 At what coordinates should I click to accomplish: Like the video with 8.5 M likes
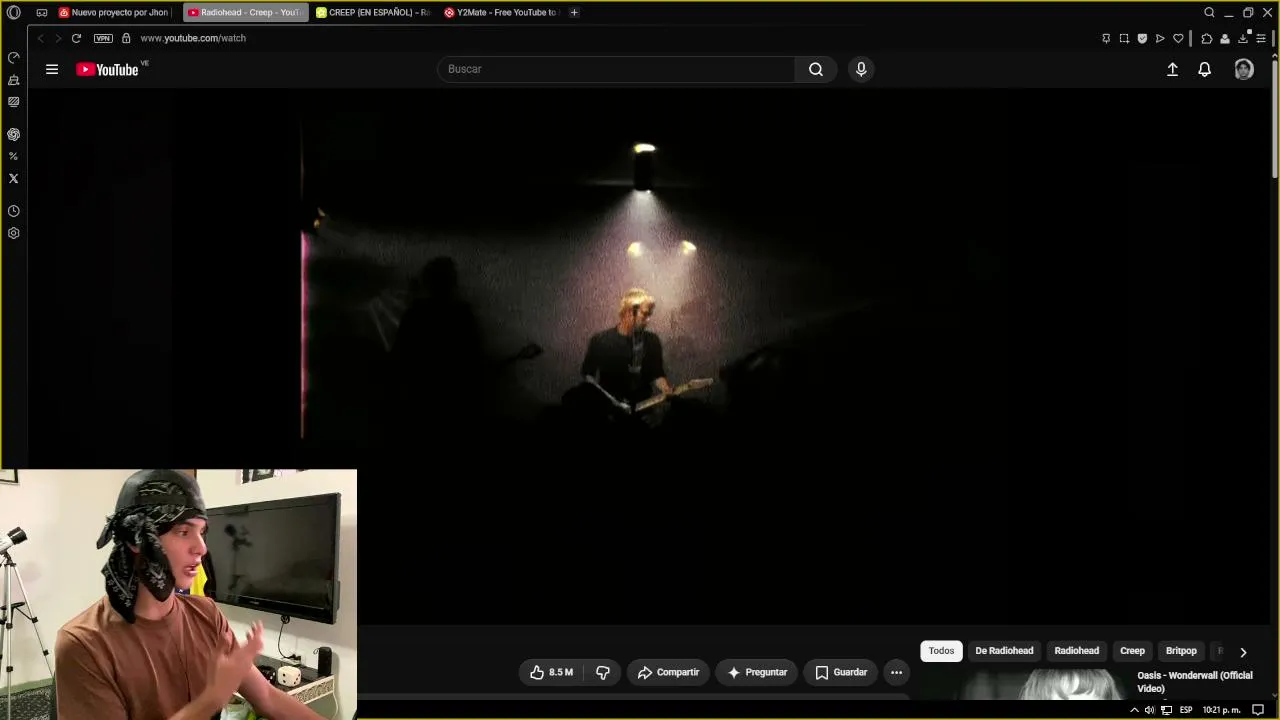[x=551, y=672]
